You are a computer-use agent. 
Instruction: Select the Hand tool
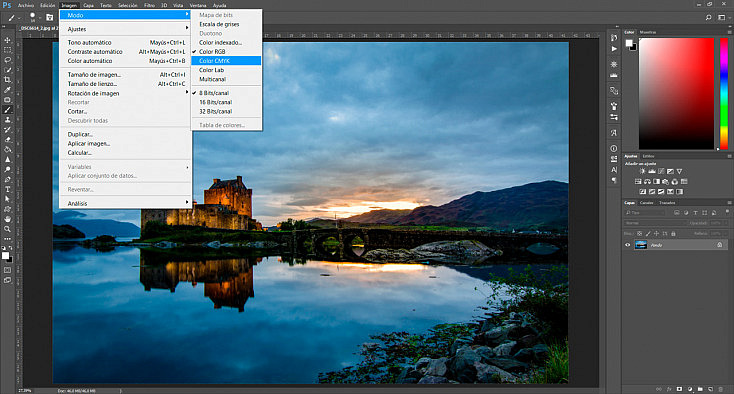click(x=7, y=219)
